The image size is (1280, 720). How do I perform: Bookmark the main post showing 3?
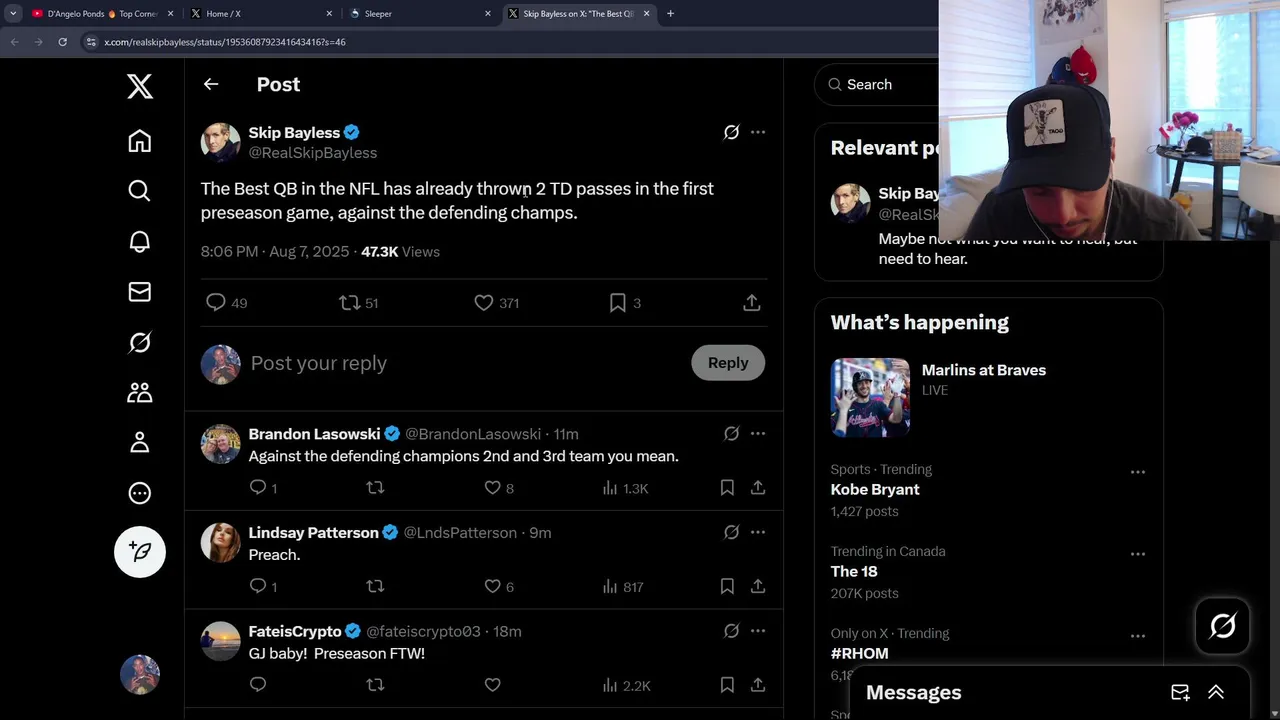click(x=625, y=302)
